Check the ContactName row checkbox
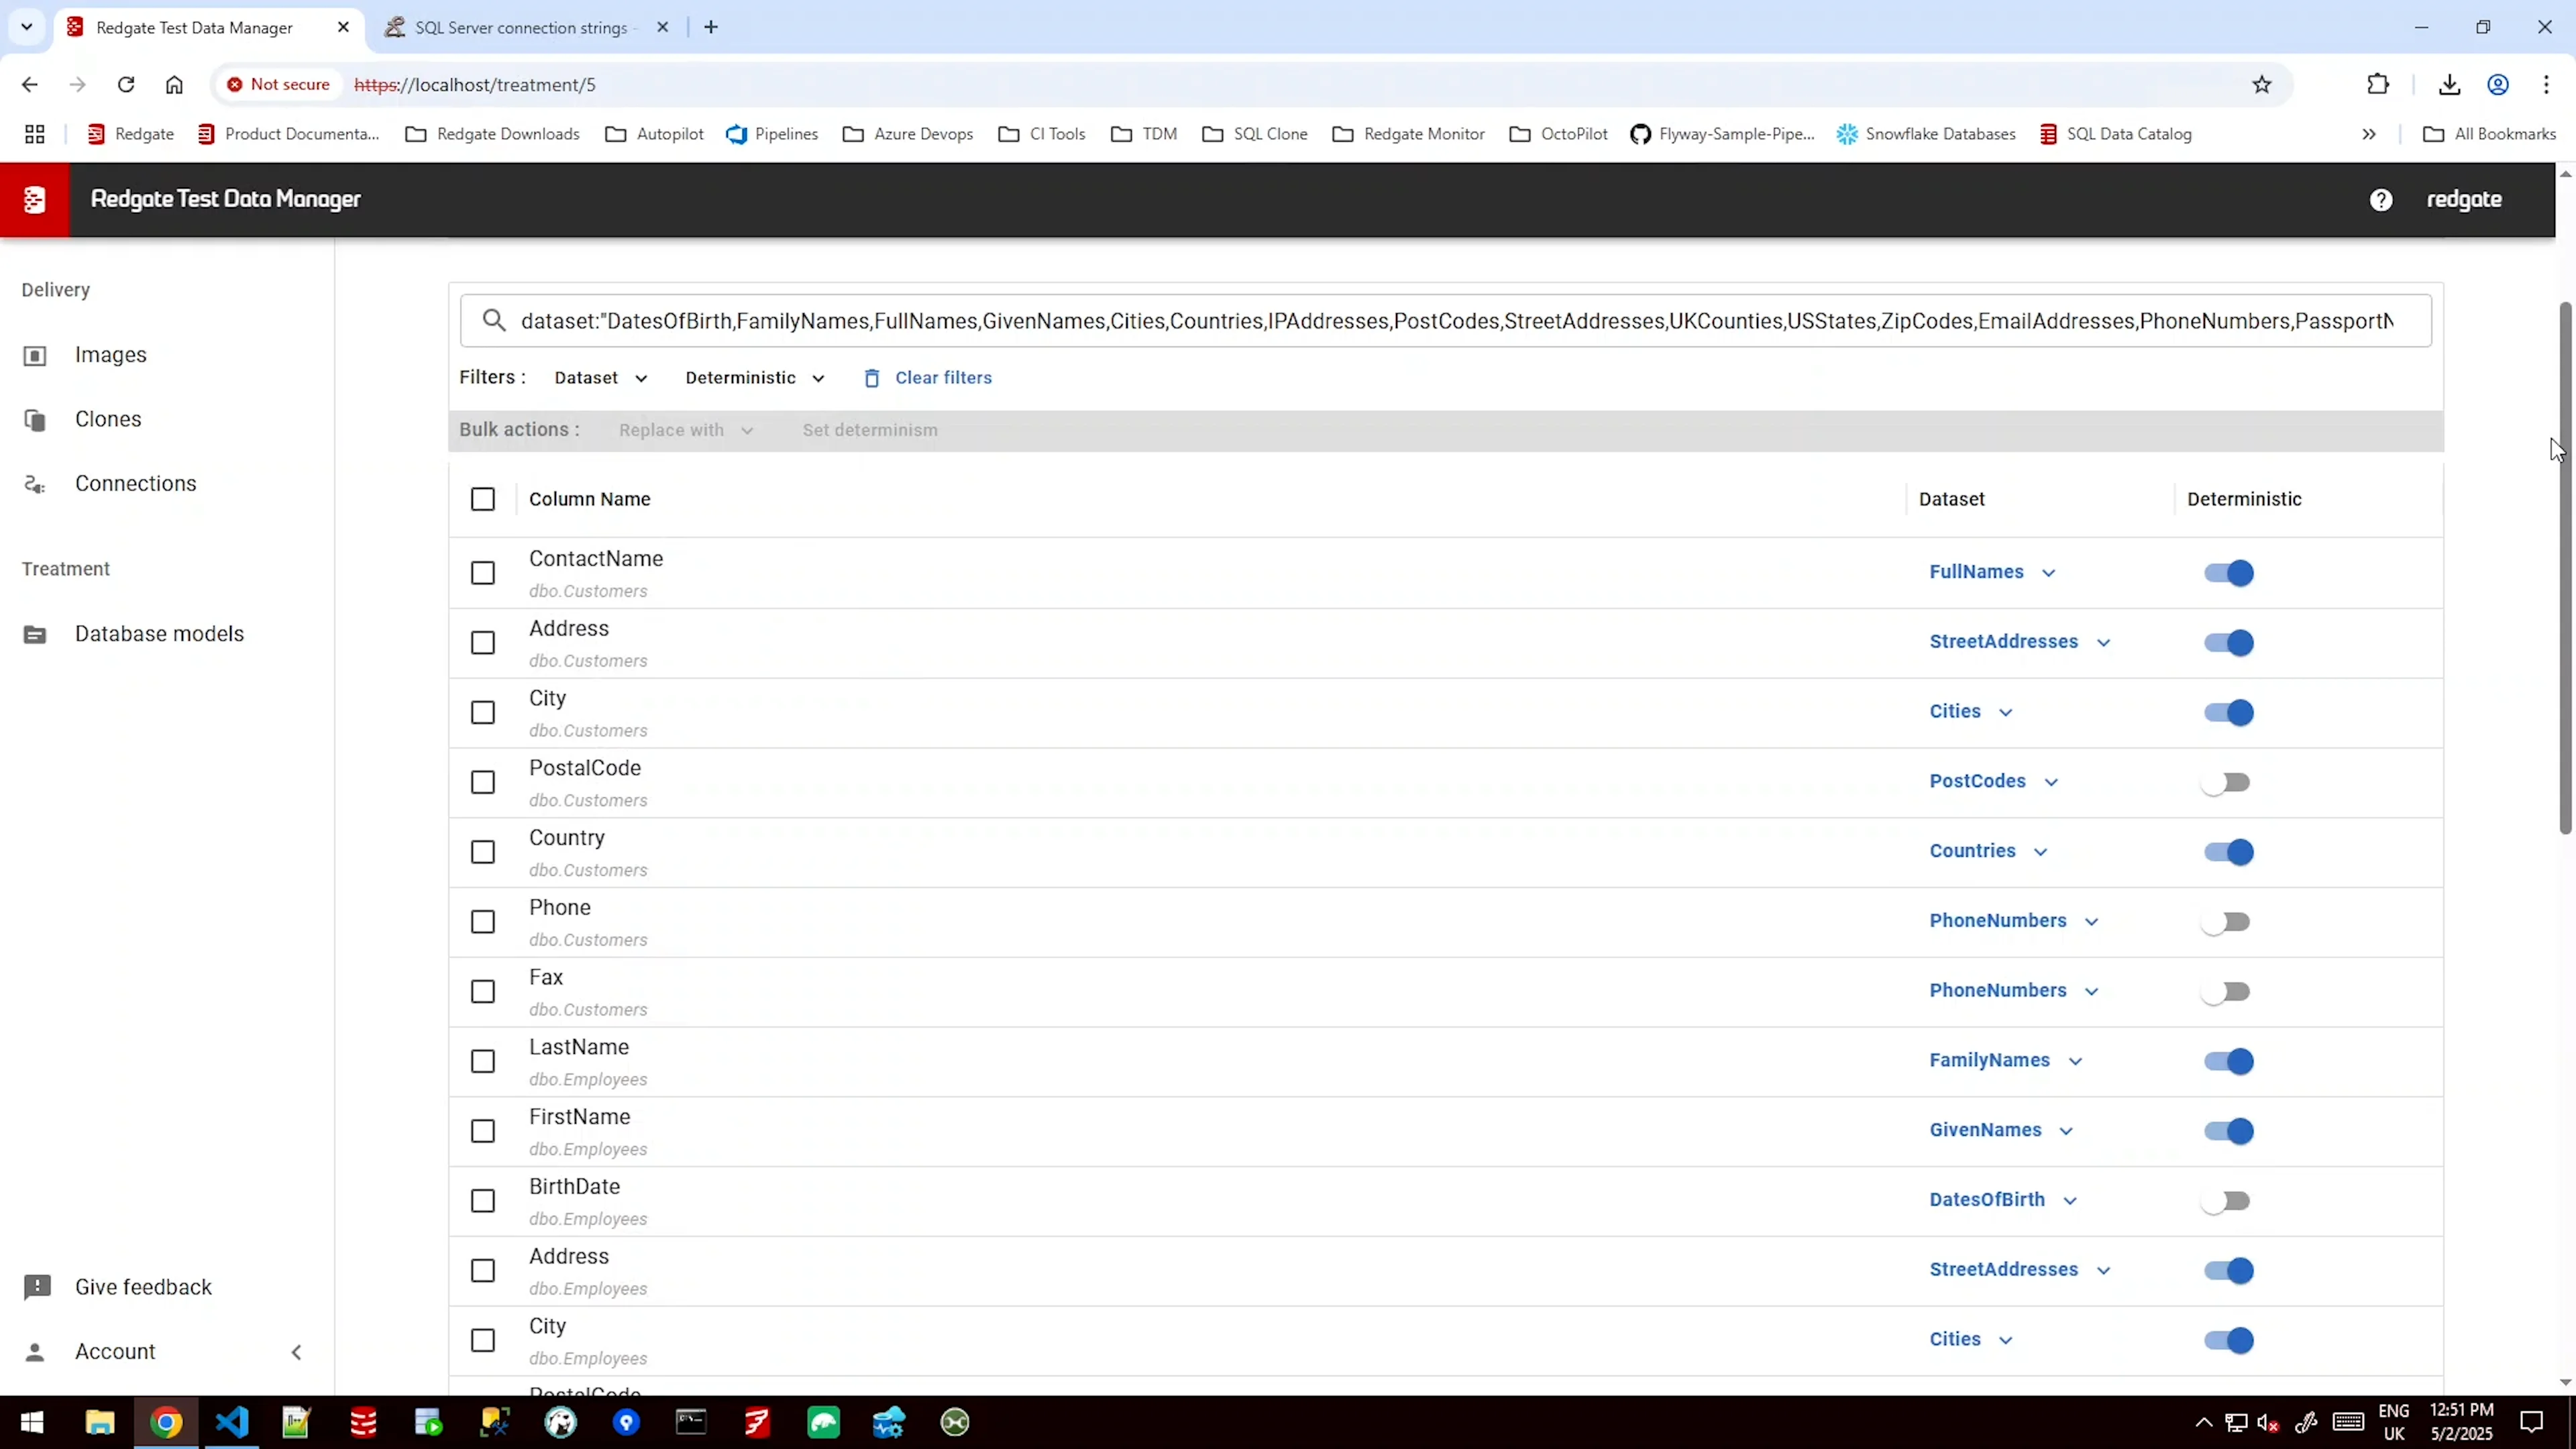The width and height of the screenshot is (2576, 1449). click(x=483, y=573)
